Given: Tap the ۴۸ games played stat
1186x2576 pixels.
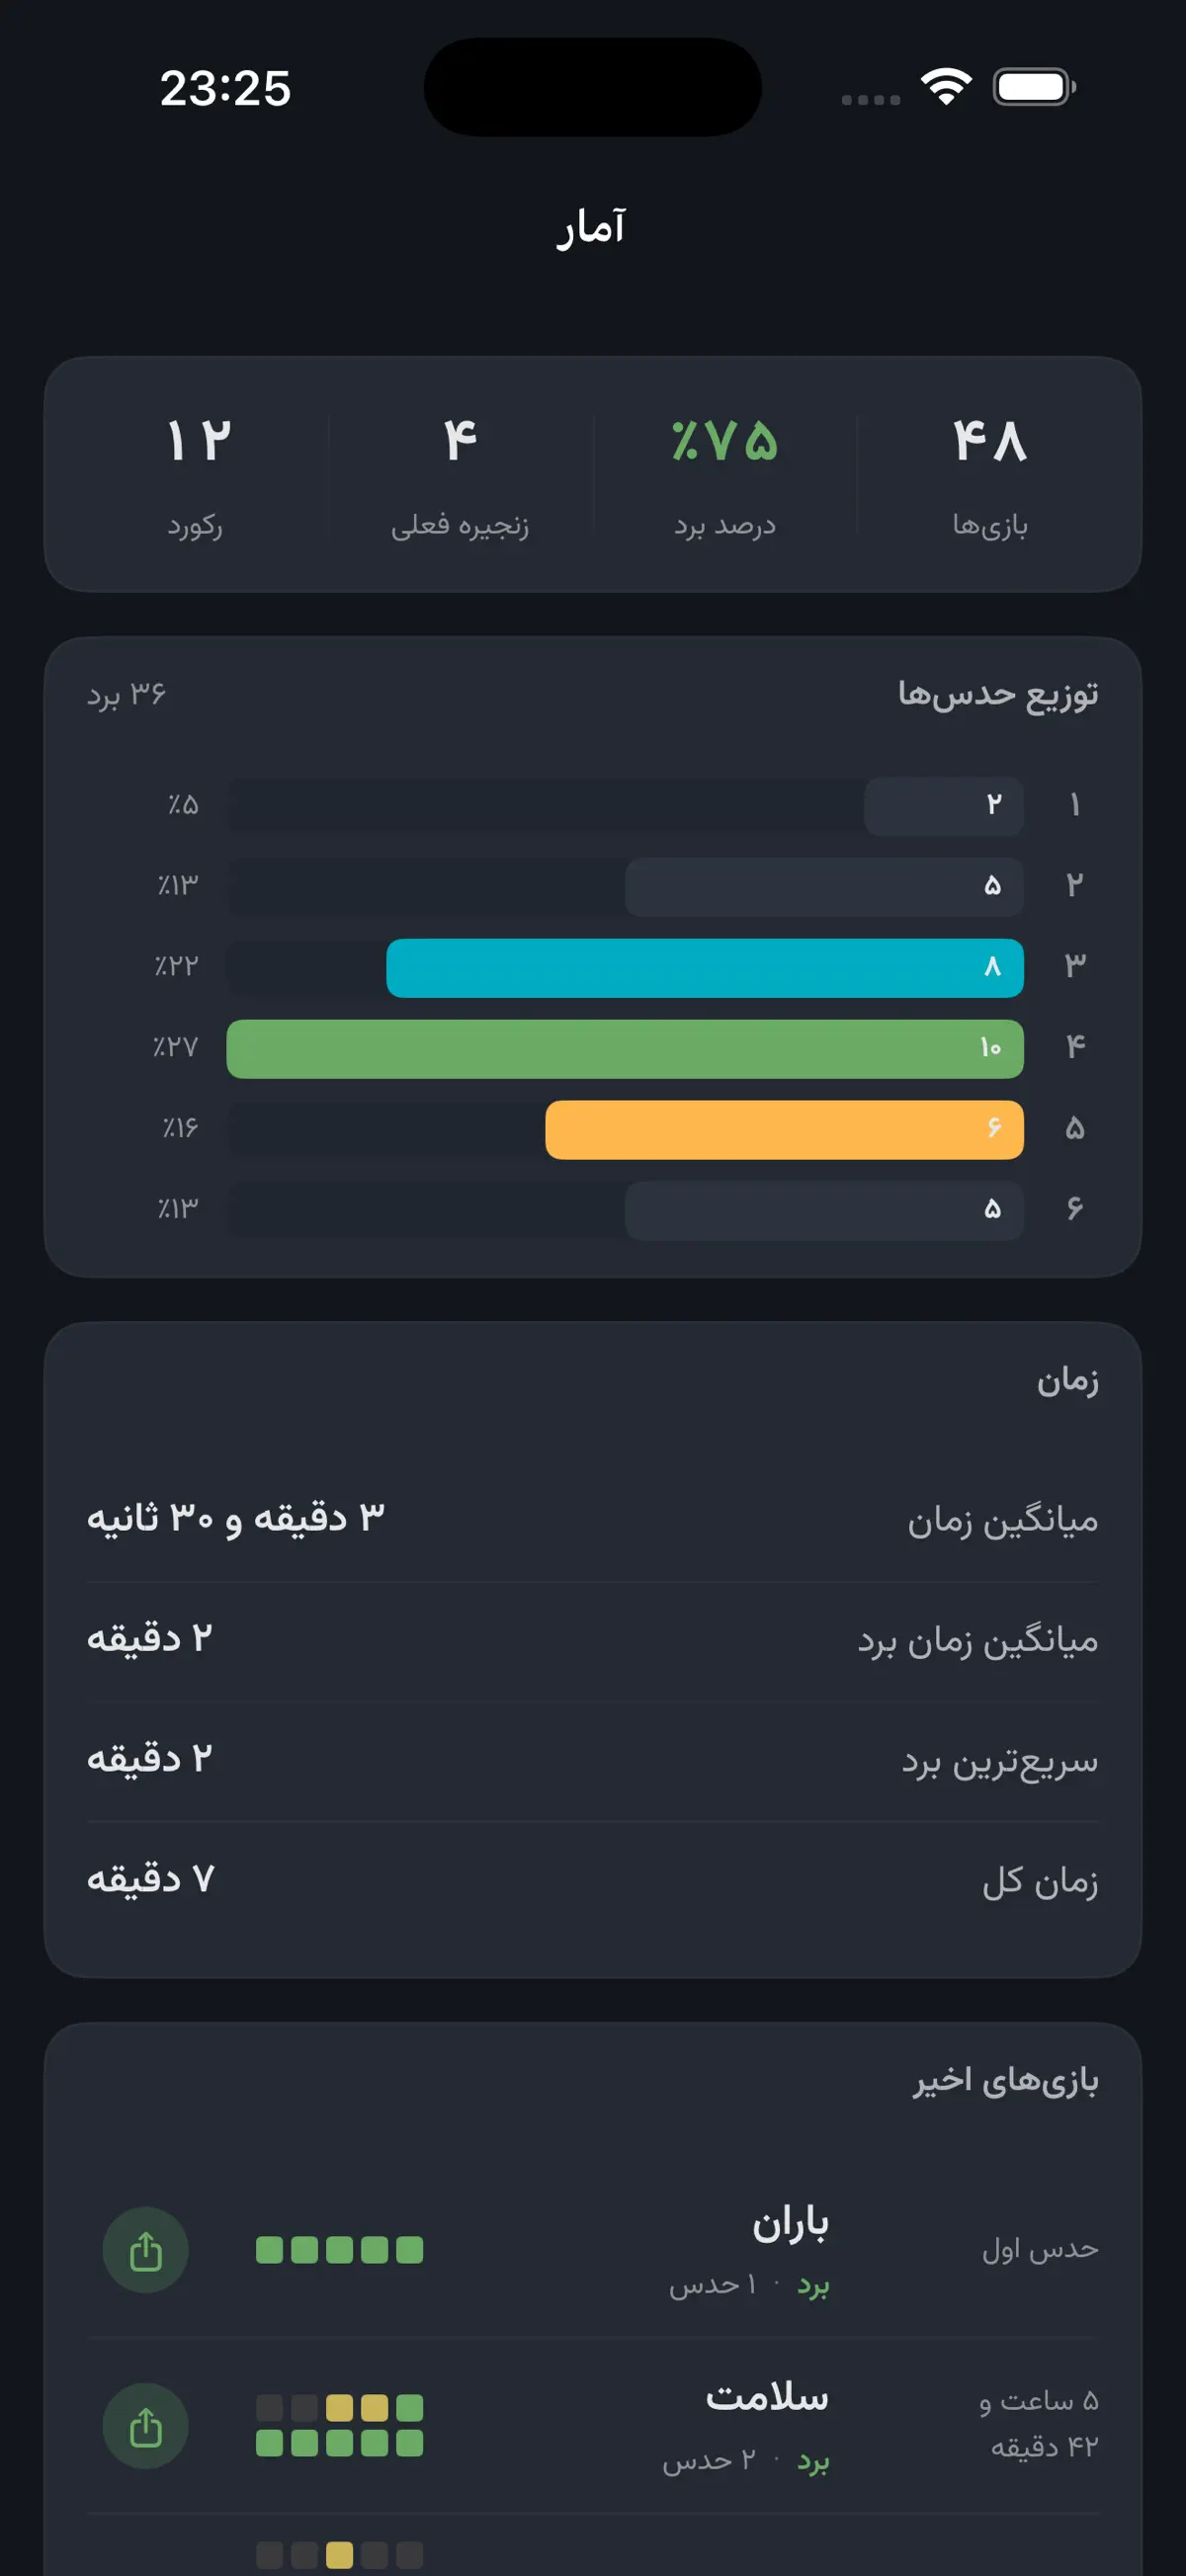Looking at the screenshot, I should (x=990, y=474).
